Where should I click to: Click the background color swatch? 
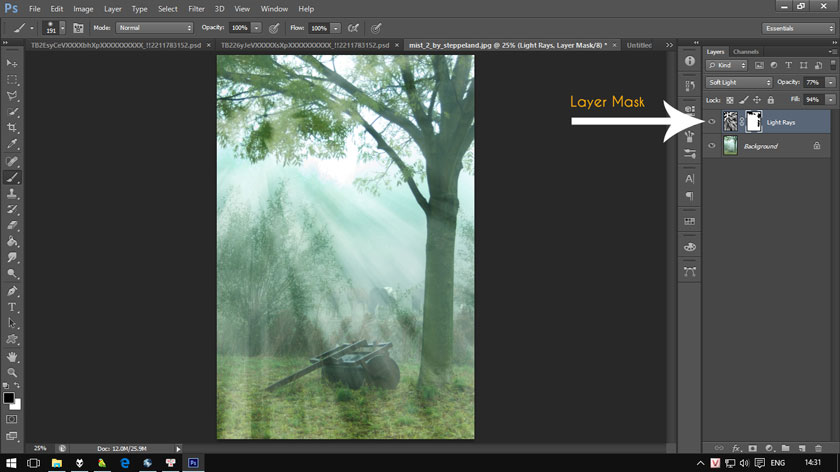(17, 405)
